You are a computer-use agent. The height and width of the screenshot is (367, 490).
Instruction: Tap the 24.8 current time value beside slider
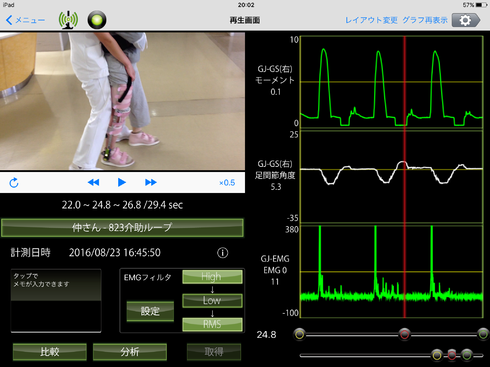[x=266, y=334]
